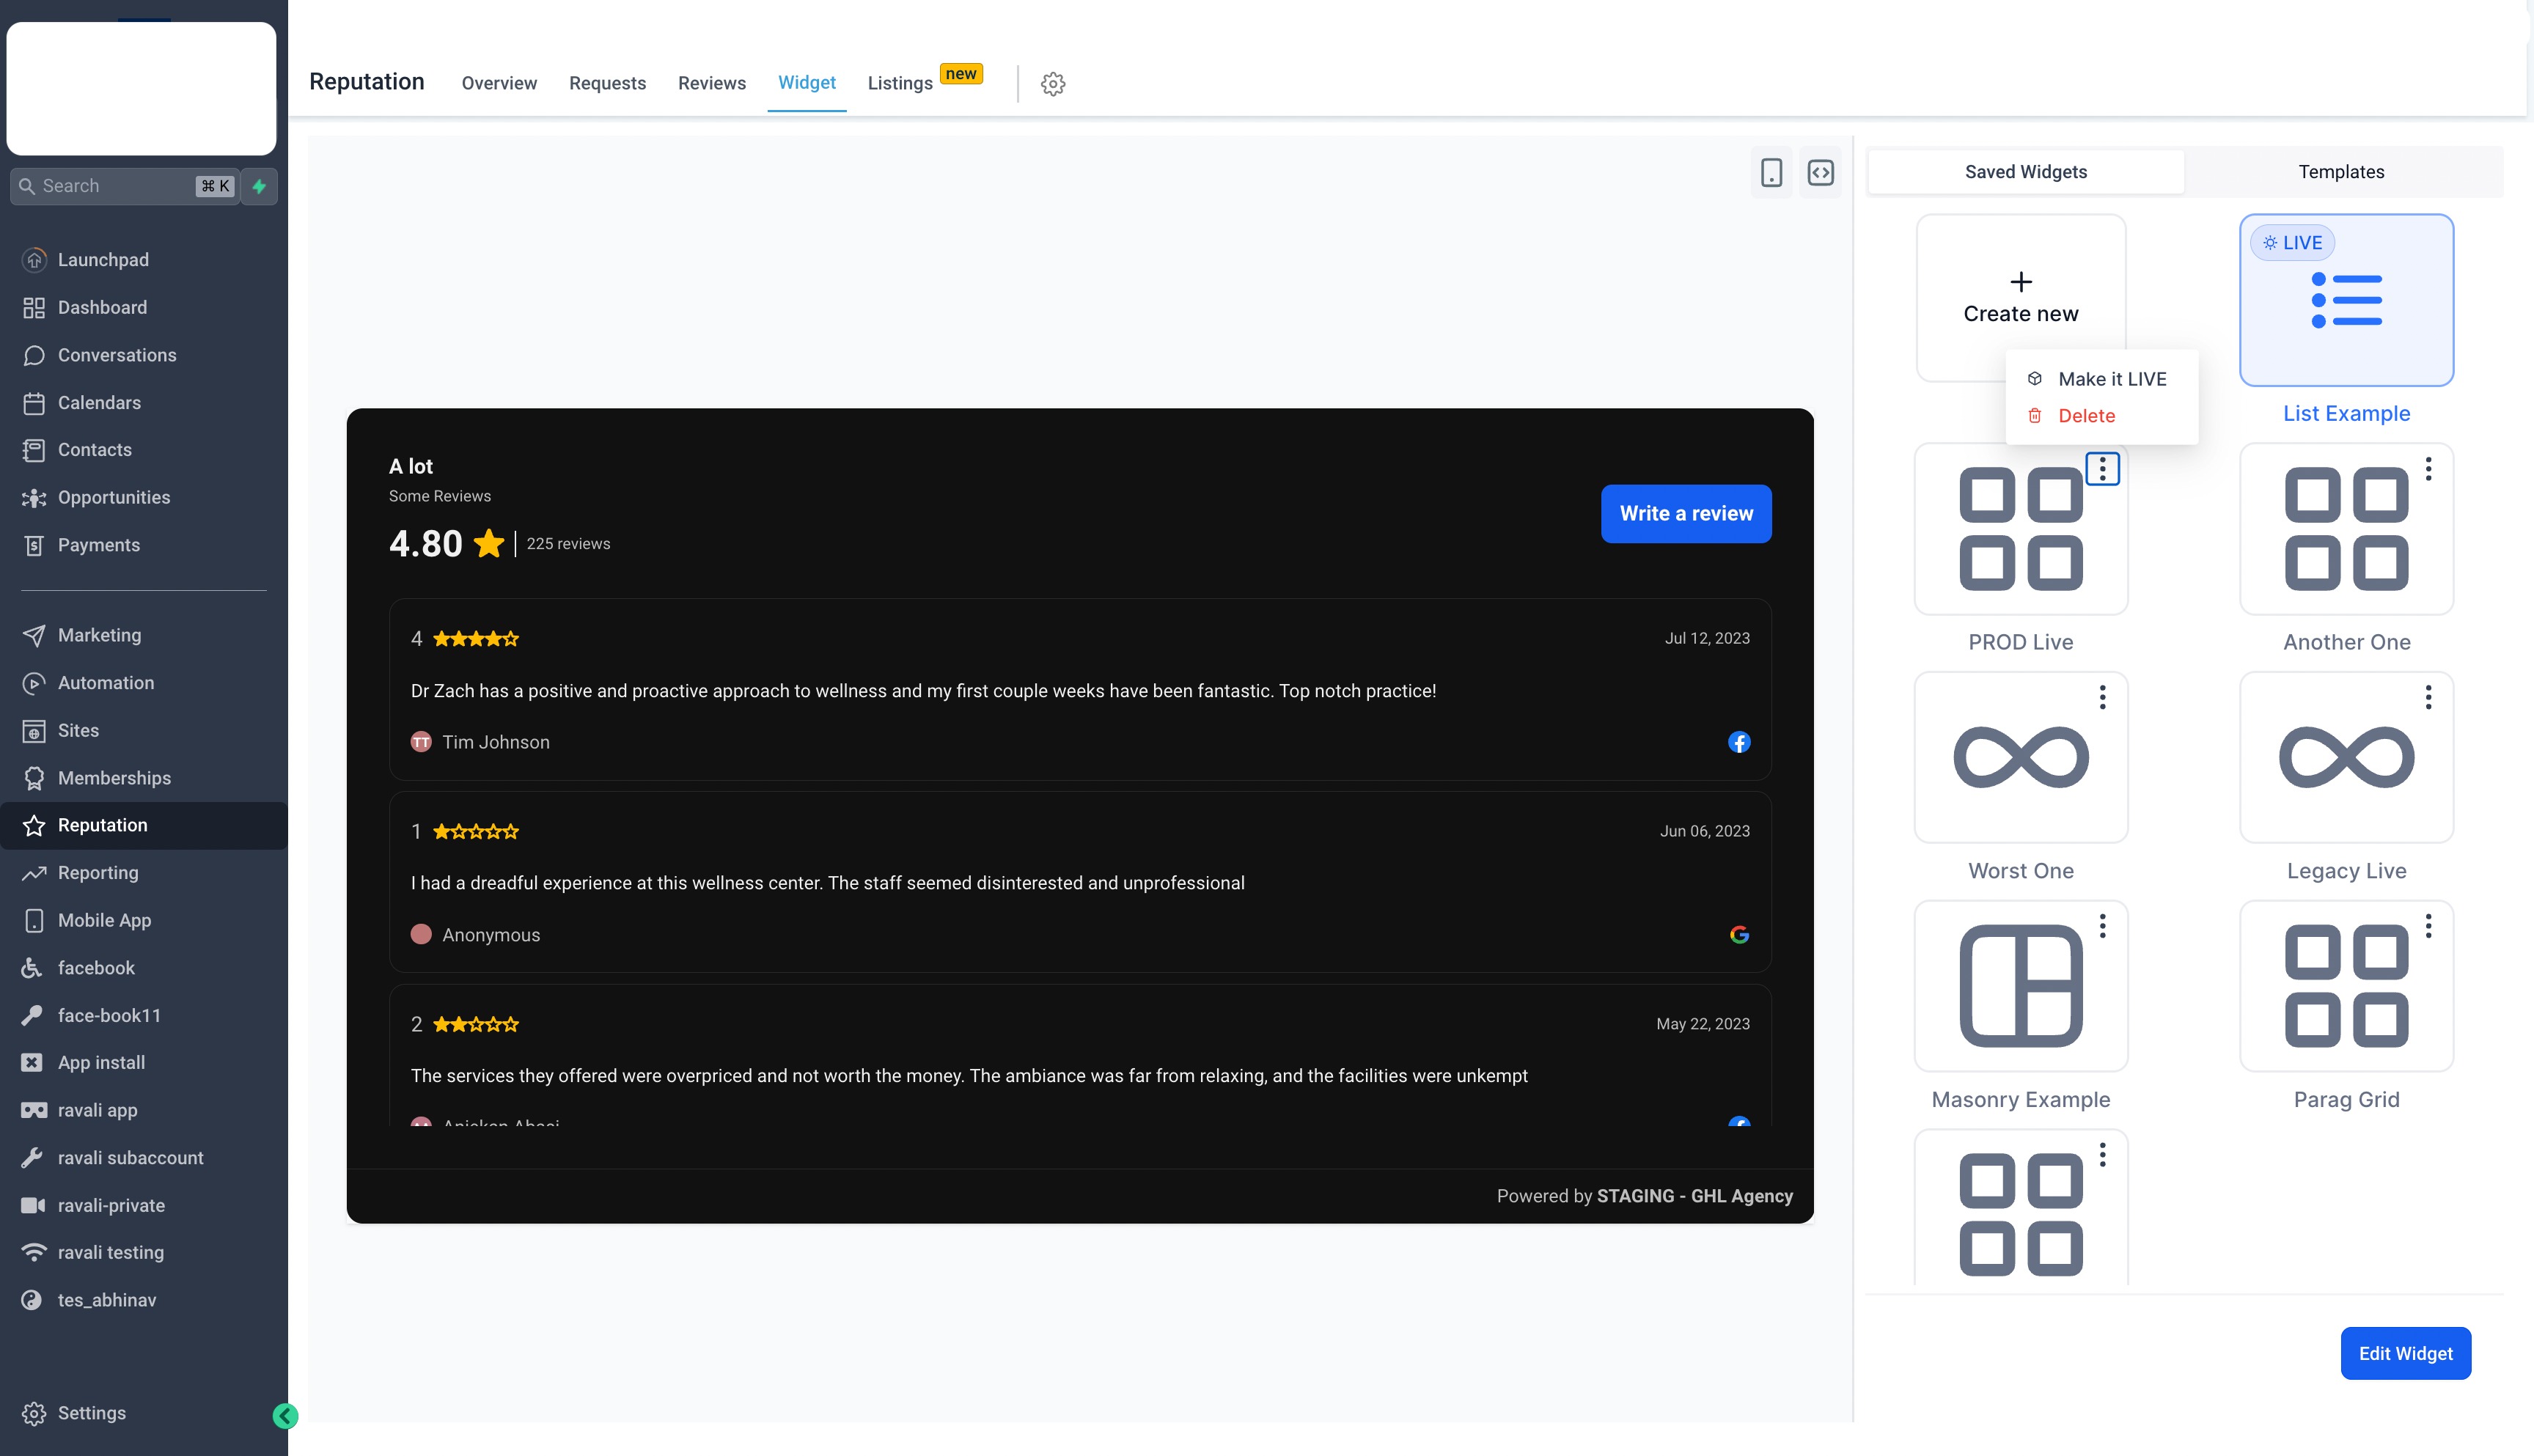Viewport: 2534px width, 1456px height.
Task: Open three-dot menu for Masonry Example
Action: tap(2102, 926)
